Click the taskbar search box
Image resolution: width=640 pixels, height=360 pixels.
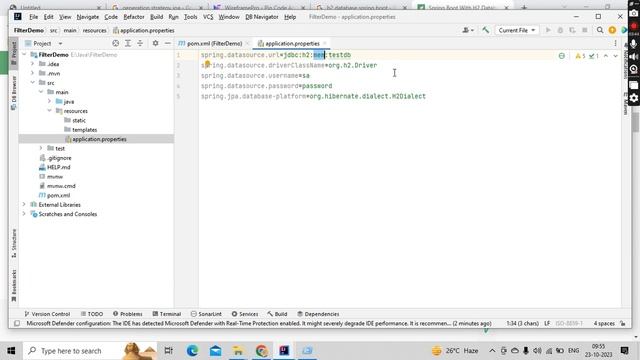[90, 351]
